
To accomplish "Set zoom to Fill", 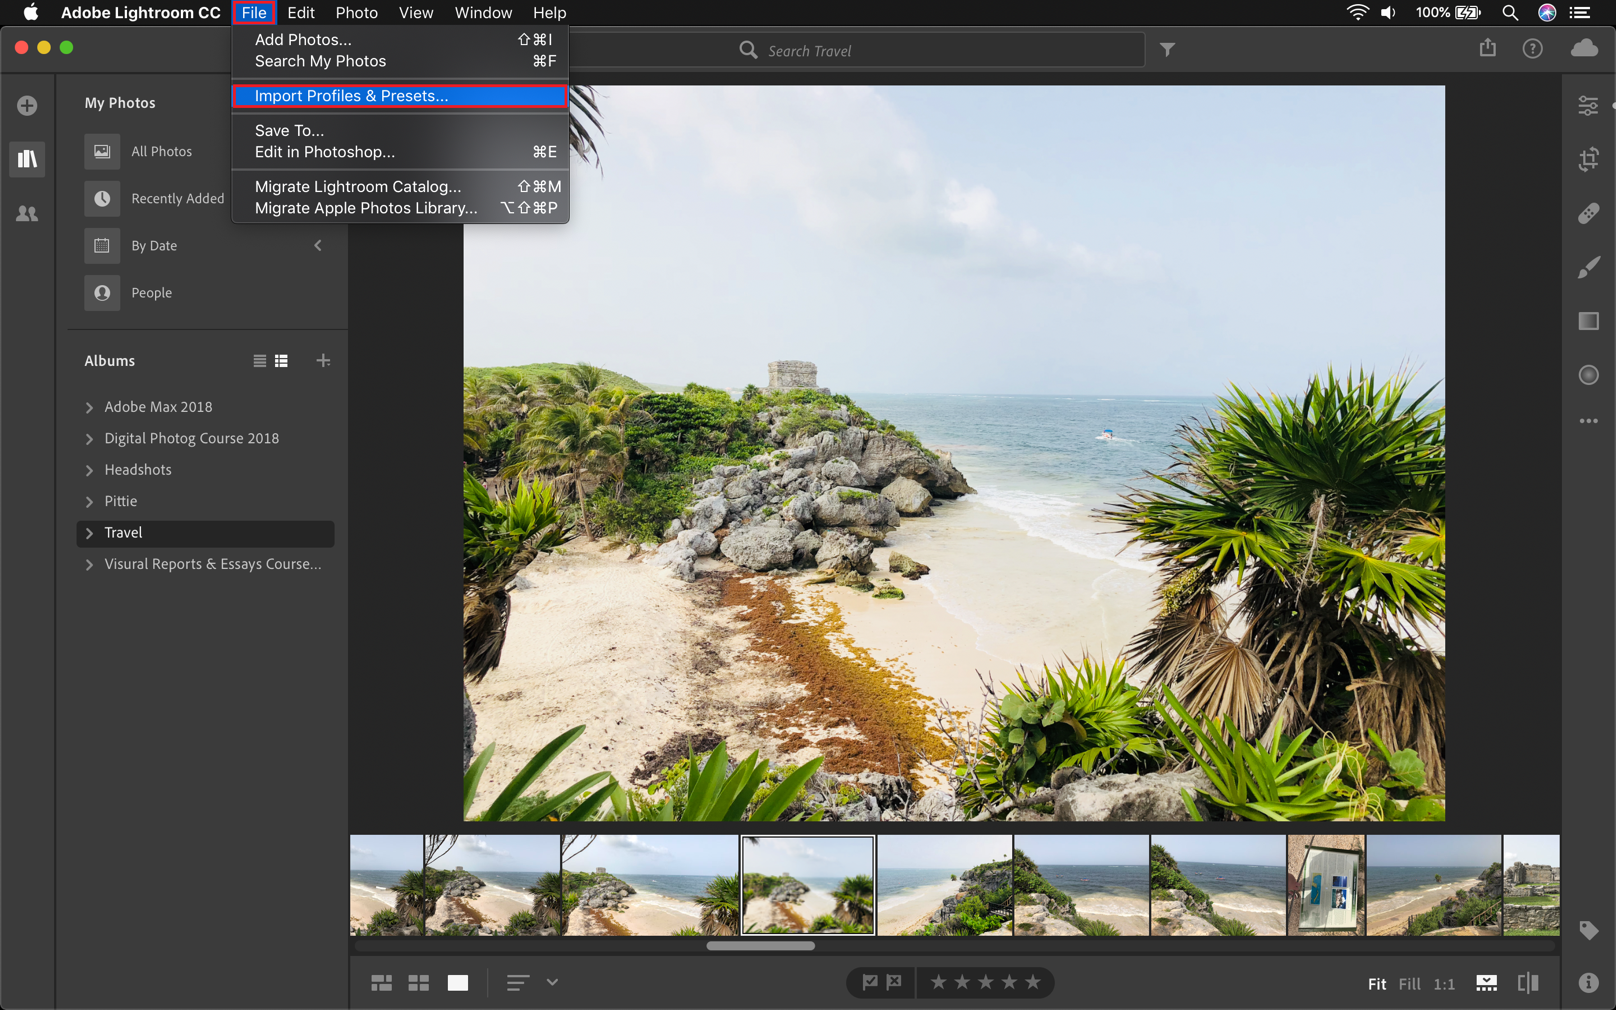I will [x=1409, y=984].
